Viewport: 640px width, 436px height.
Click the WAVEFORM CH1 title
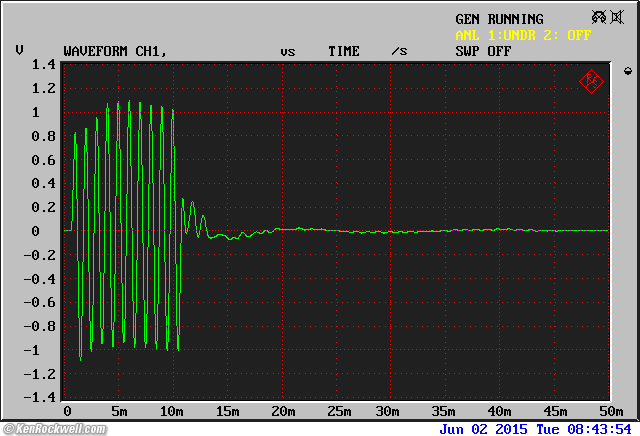[x=116, y=51]
